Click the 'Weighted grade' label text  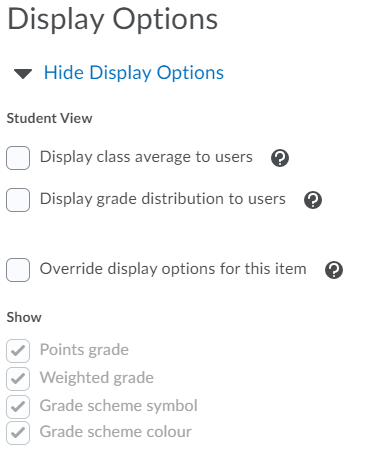tap(97, 378)
